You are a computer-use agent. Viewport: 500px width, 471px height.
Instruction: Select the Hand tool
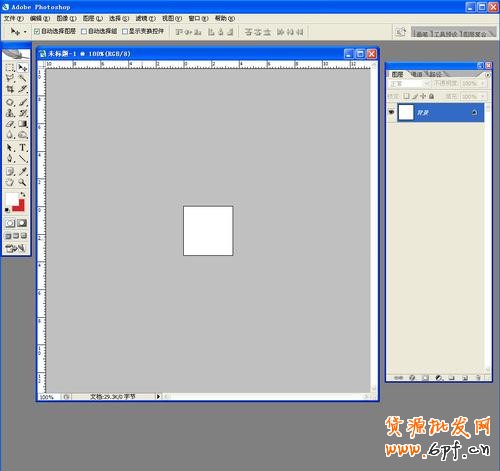[10, 182]
